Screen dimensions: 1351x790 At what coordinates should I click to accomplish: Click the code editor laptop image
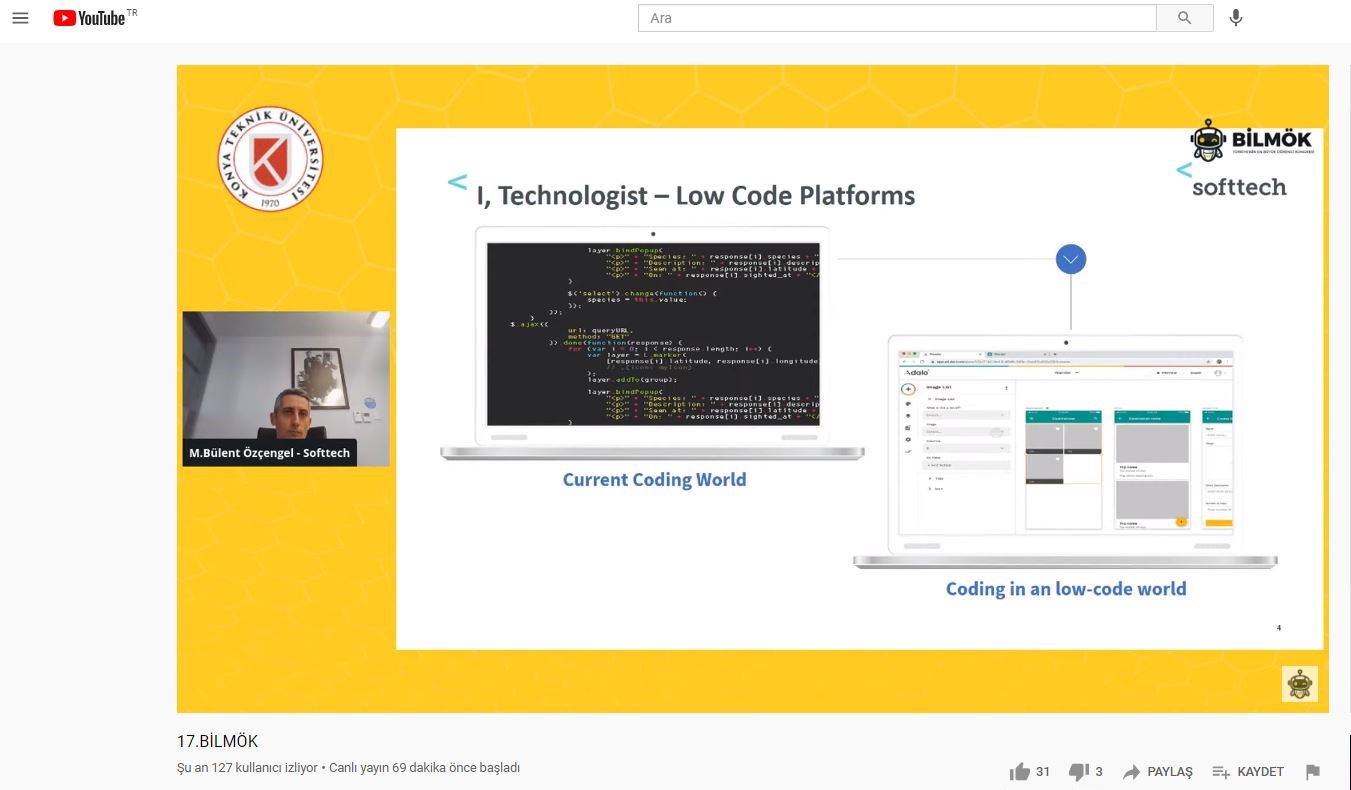pyautogui.click(x=652, y=335)
